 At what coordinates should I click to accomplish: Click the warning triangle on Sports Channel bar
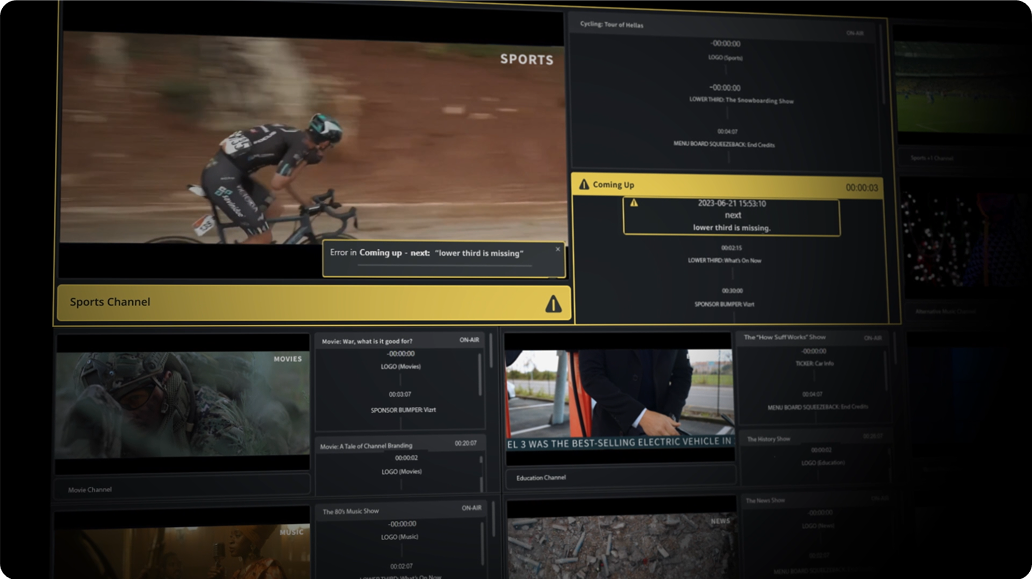tap(553, 303)
